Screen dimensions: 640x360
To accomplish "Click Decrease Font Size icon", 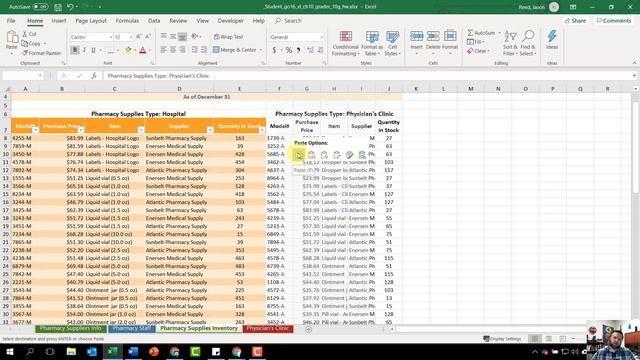I will (x=148, y=37).
